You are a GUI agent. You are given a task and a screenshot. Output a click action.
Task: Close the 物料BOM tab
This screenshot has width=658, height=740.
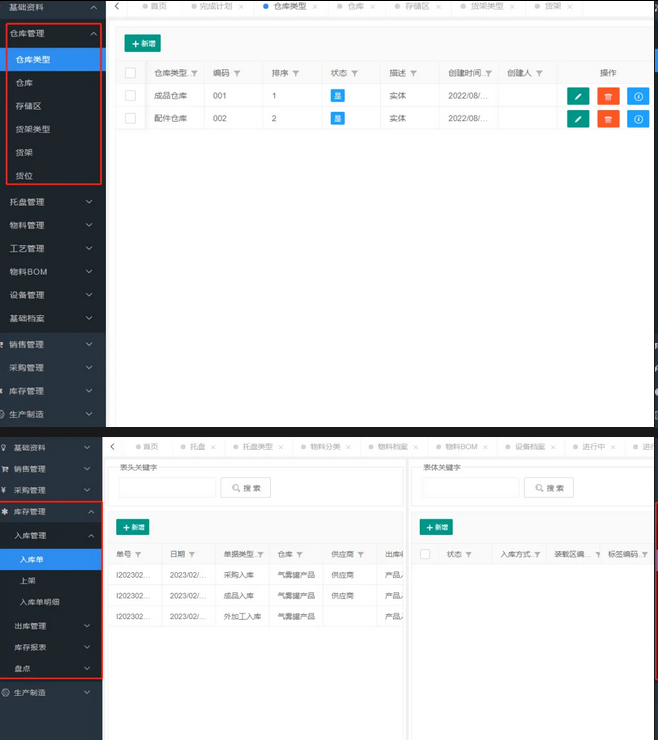point(485,447)
